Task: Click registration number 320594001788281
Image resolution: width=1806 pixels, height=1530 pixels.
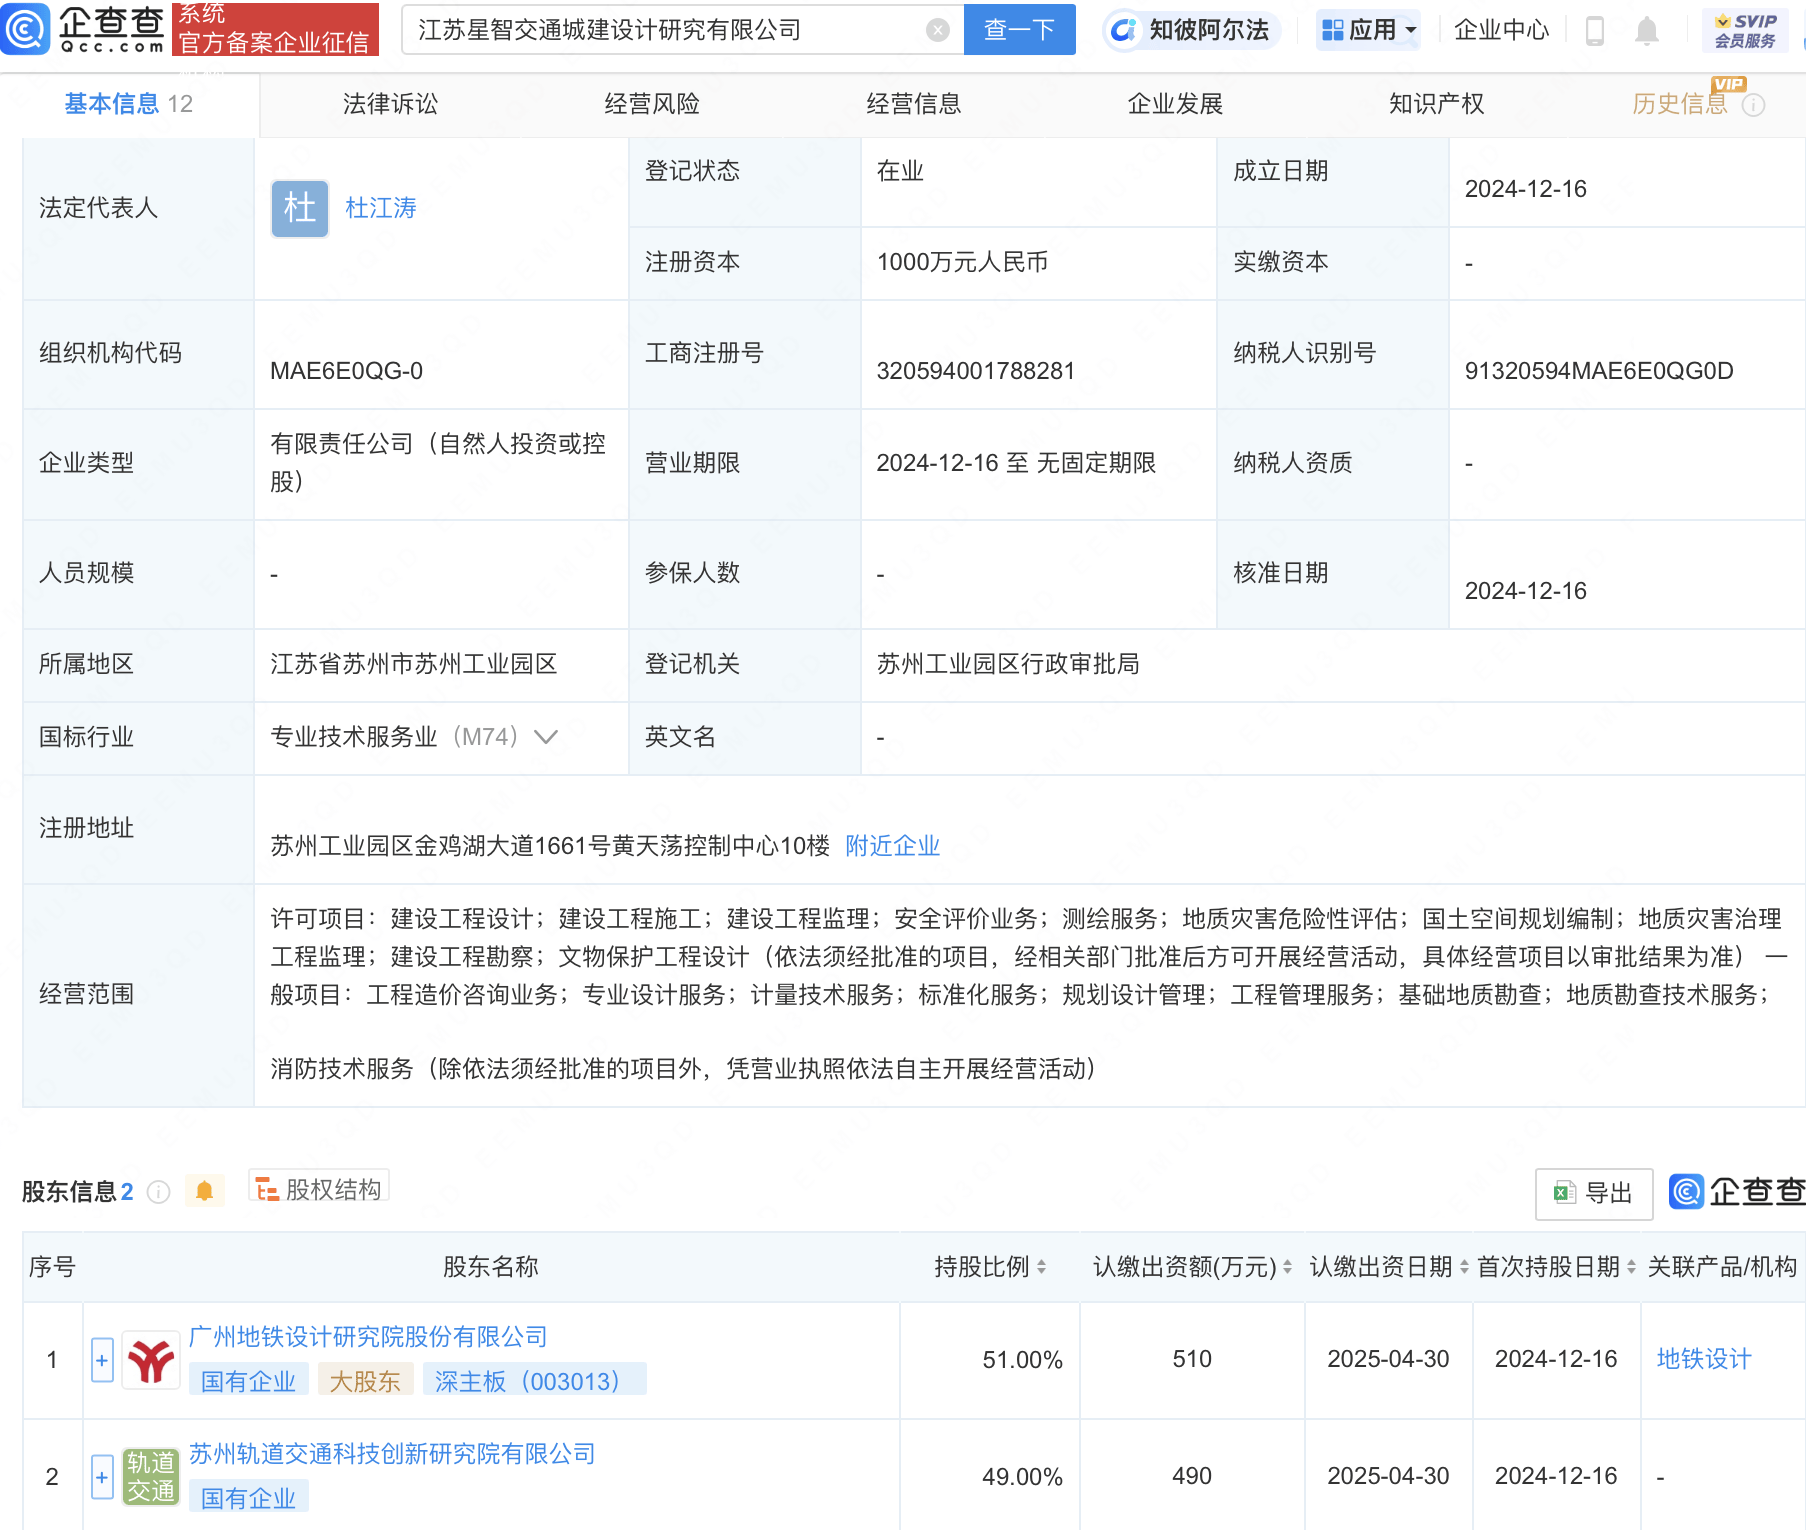Action: [x=976, y=371]
